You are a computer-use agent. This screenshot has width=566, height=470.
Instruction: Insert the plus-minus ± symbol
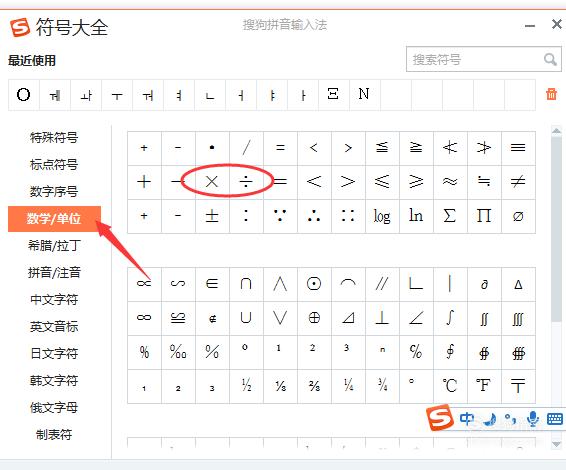click(212, 216)
